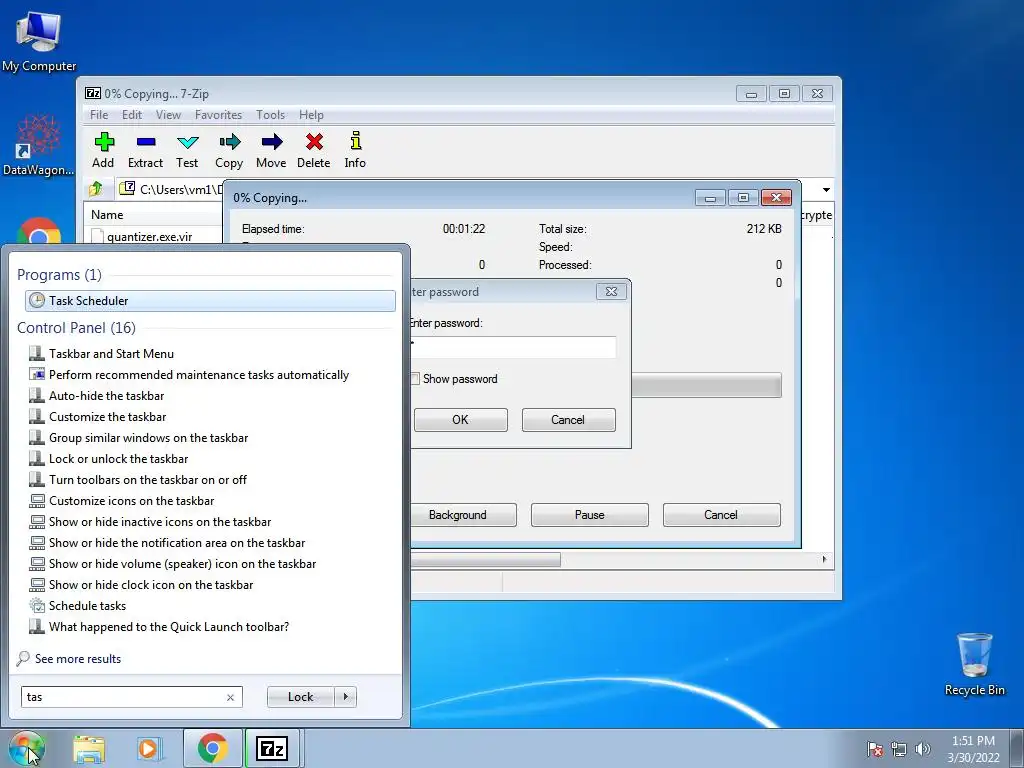The height and width of the screenshot is (768, 1024).
Task: Click the Windows Start orb
Action: pos(27,748)
